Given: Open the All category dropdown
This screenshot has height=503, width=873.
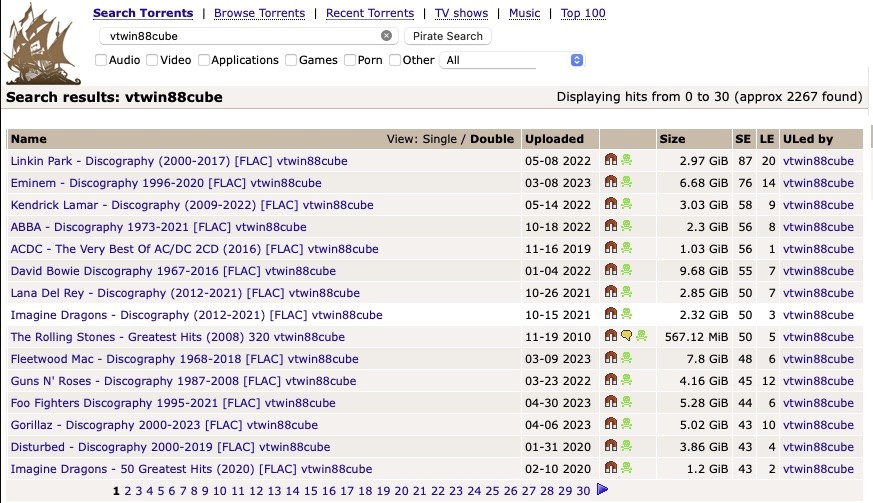Looking at the screenshot, I should click(512, 60).
